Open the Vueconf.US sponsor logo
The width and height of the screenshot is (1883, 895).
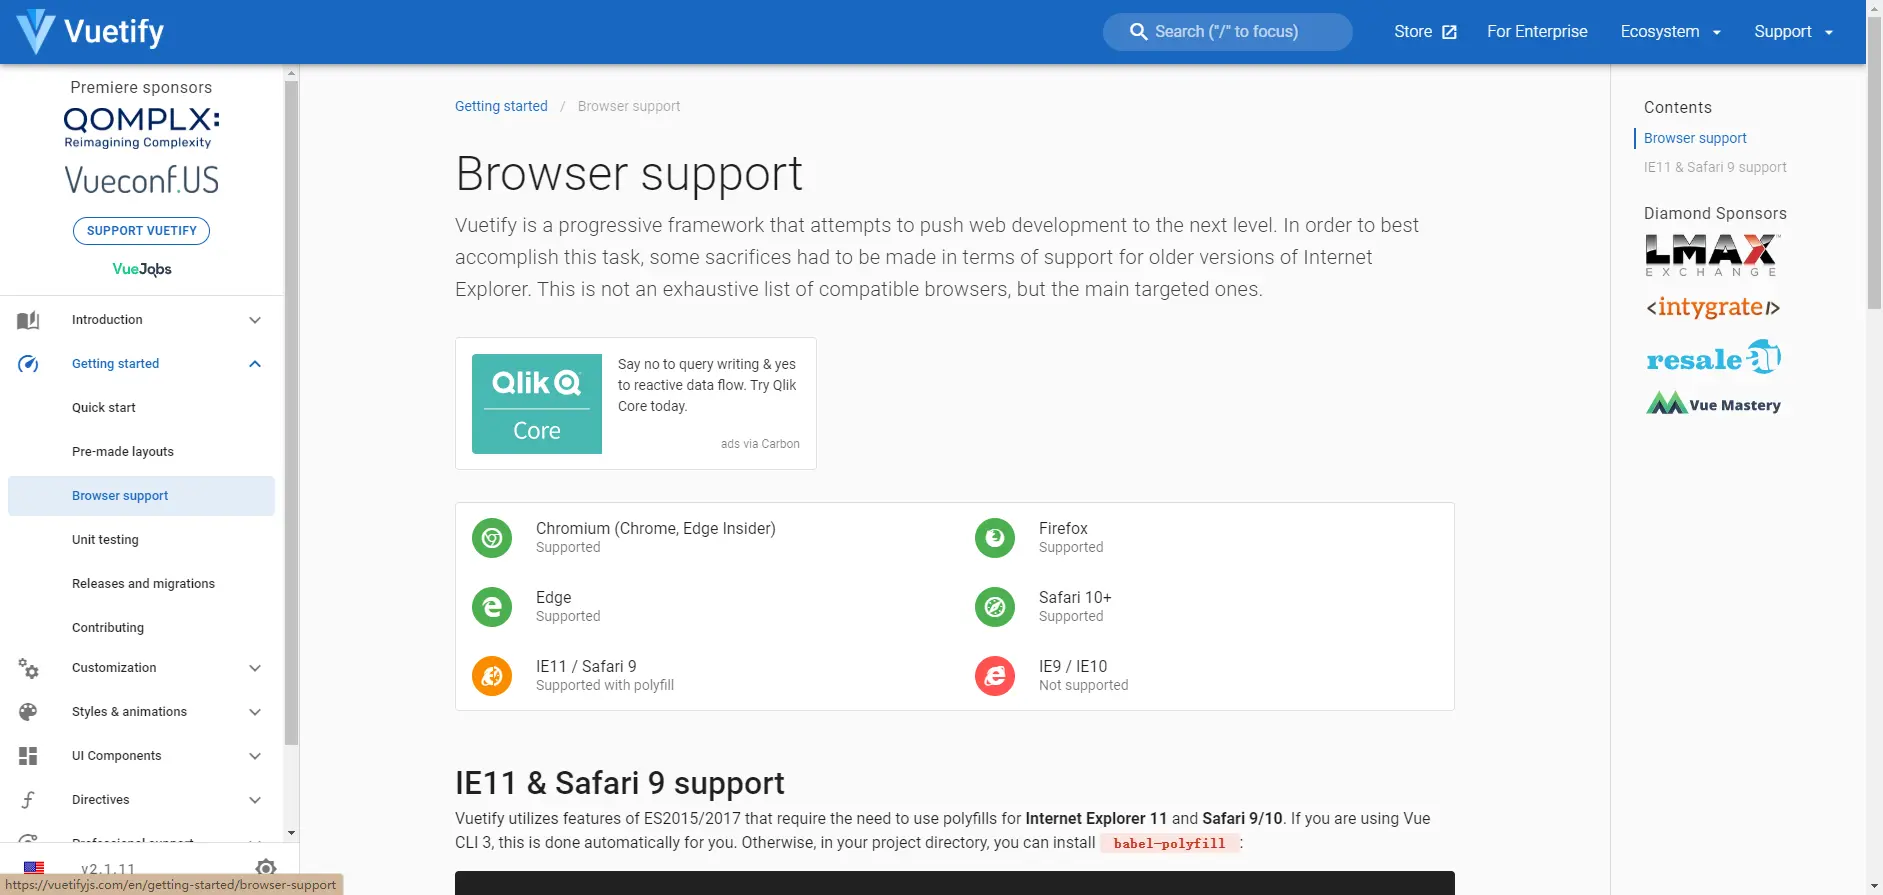point(142,180)
